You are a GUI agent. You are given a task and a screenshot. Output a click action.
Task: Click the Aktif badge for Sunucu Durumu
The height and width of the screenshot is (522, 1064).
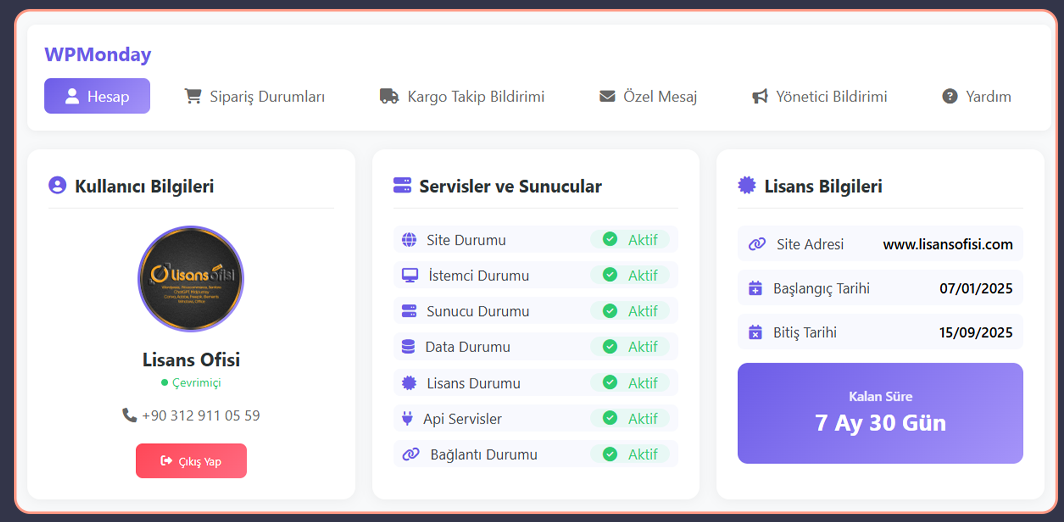click(x=630, y=311)
